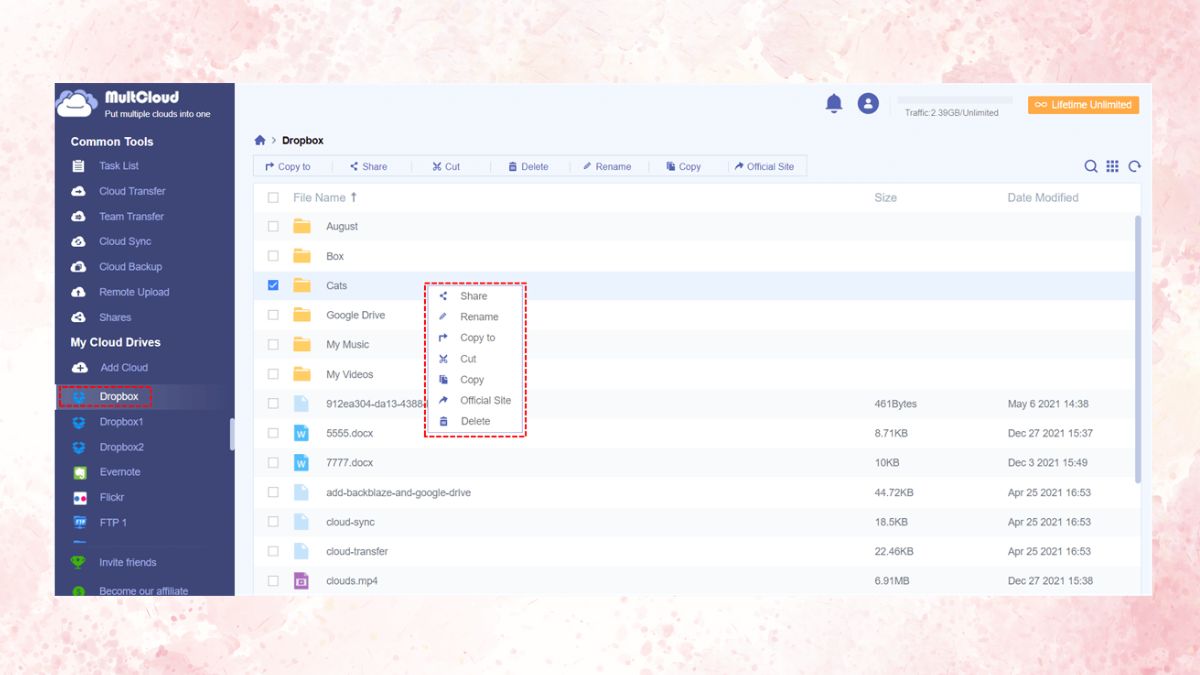Viewport: 1200px width, 675px height.
Task: Click the Flickr drive icon
Action: pos(79,497)
